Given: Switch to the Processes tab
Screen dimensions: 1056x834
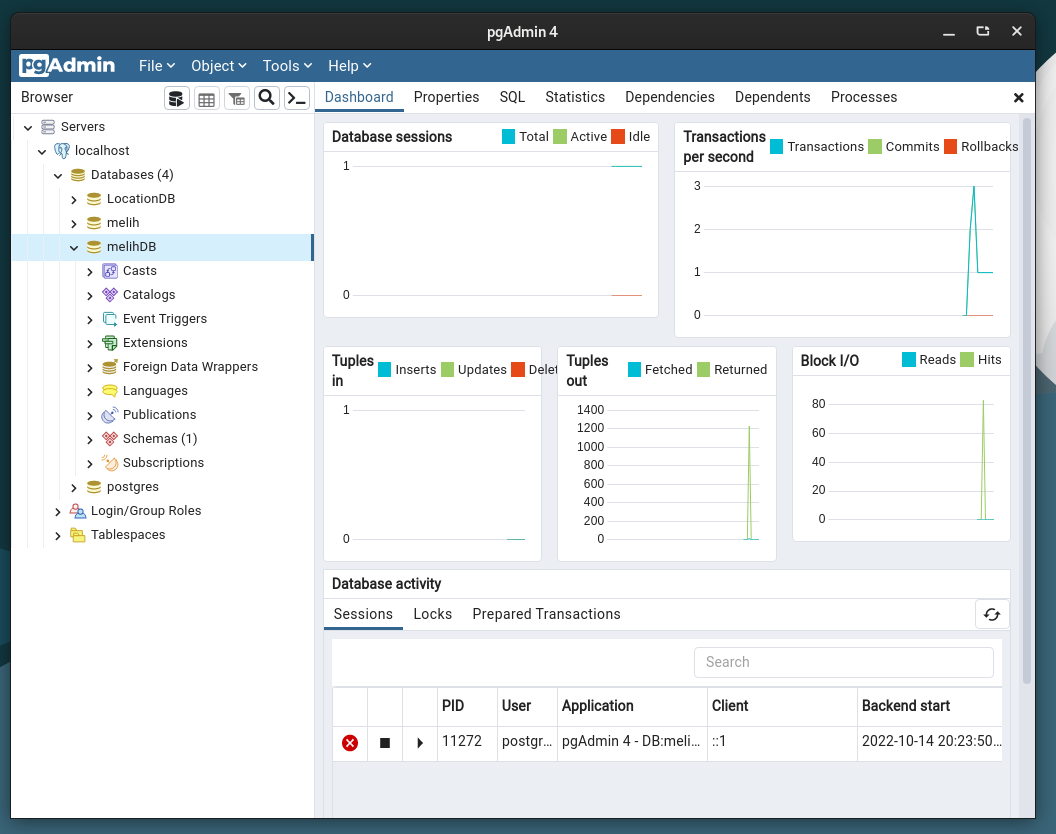Looking at the screenshot, I should [x=864, y=97].
